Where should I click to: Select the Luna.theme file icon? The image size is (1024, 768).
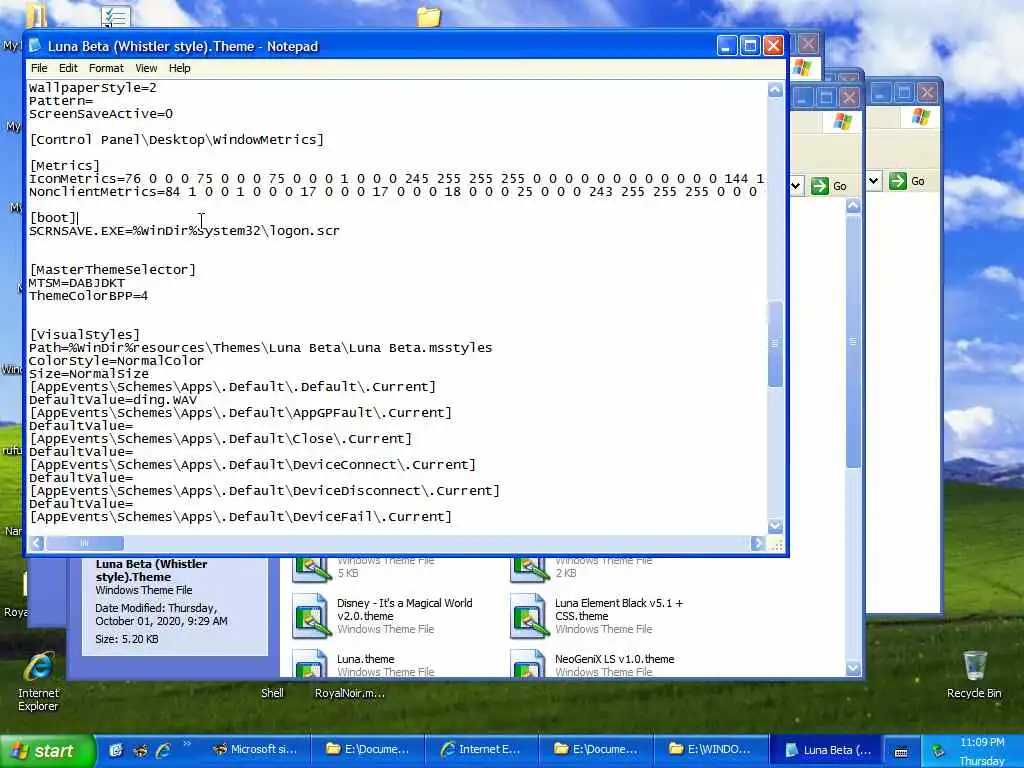[x=311, y=663]
